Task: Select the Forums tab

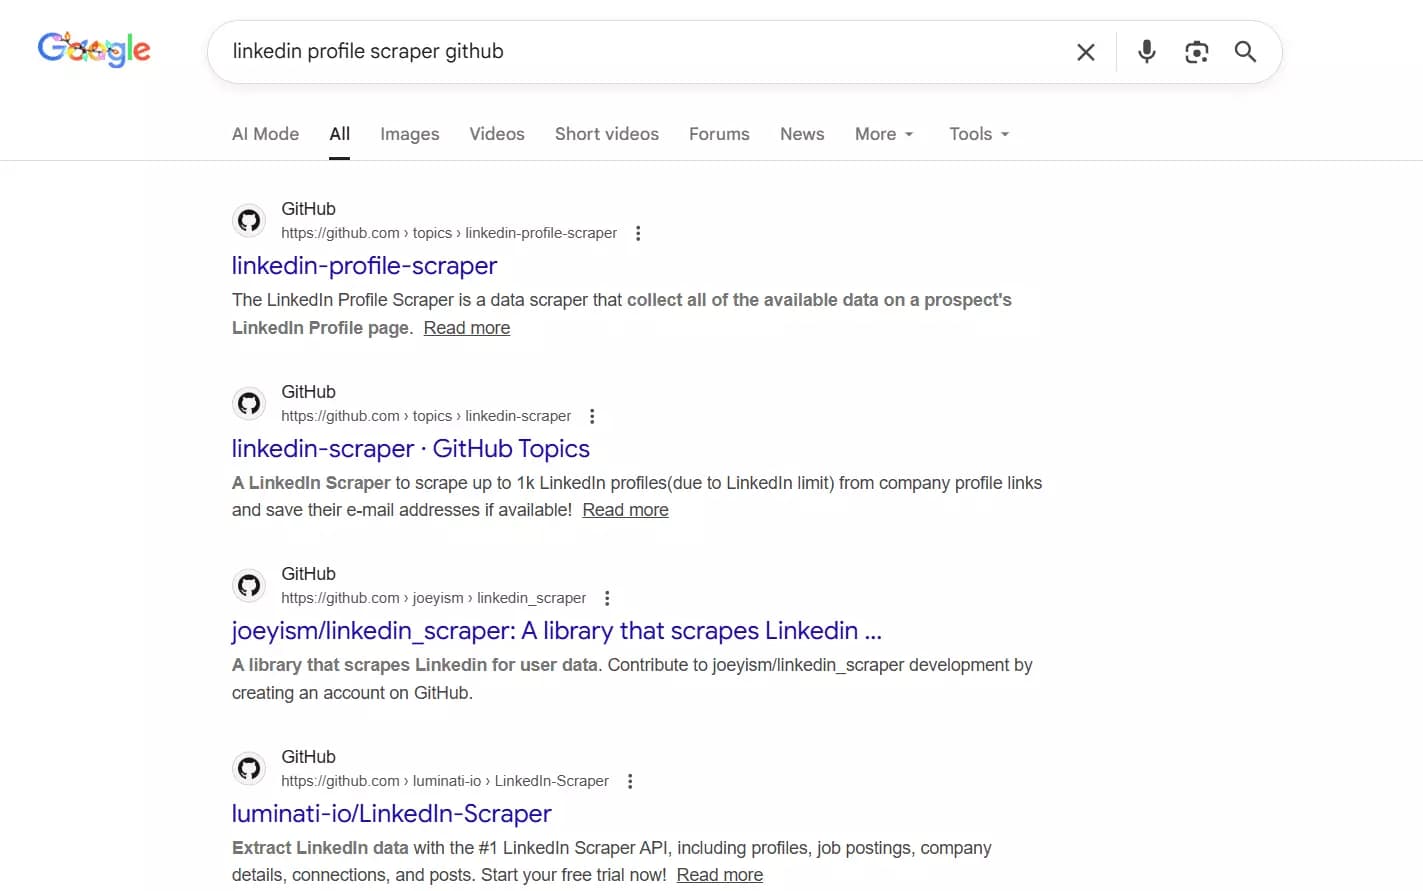Action: click(719, 133)
